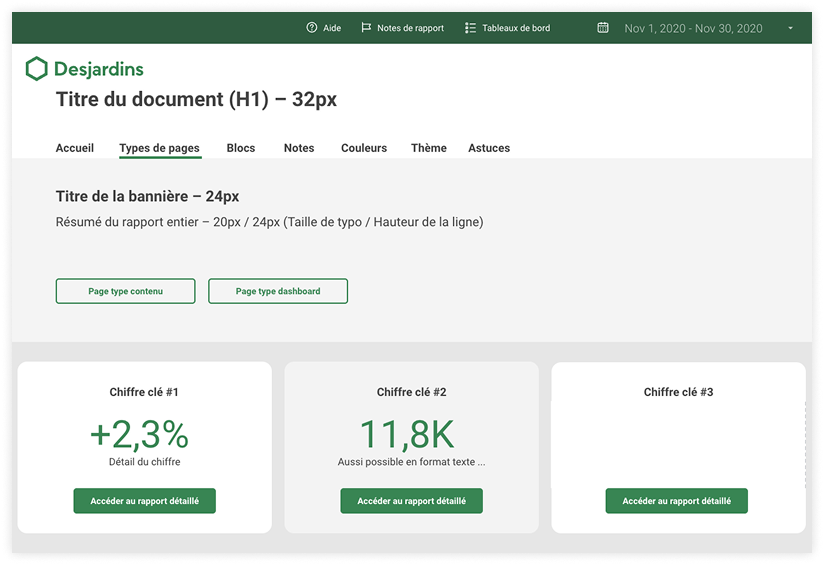Click the Desjardins hexagon logo
This screenshot has height=565, width=824.
pyautogui.click(x=37, y=69)
